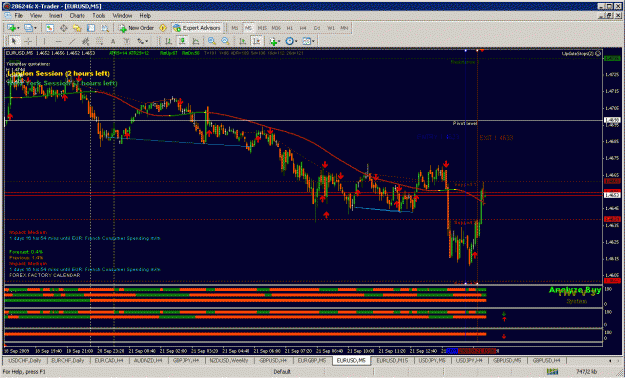Switch chart to Line Chart
625x378 pixels.
point(196,41)
